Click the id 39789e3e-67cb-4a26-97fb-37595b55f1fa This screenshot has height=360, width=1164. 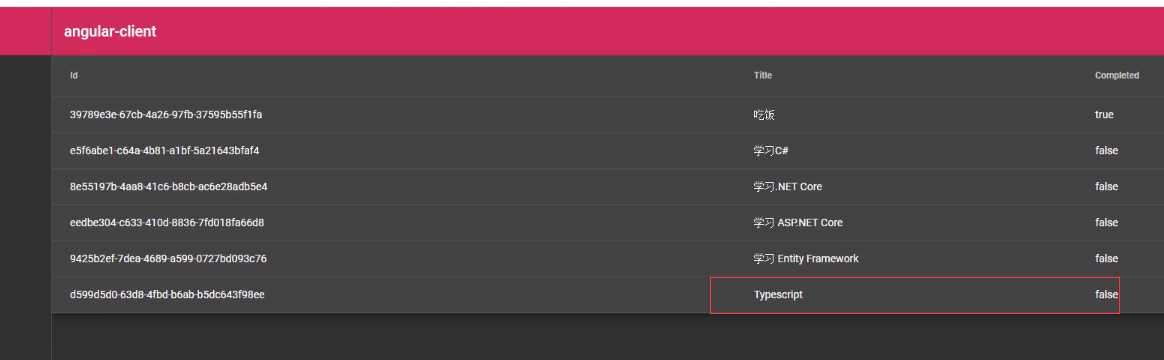click(166, 114)
